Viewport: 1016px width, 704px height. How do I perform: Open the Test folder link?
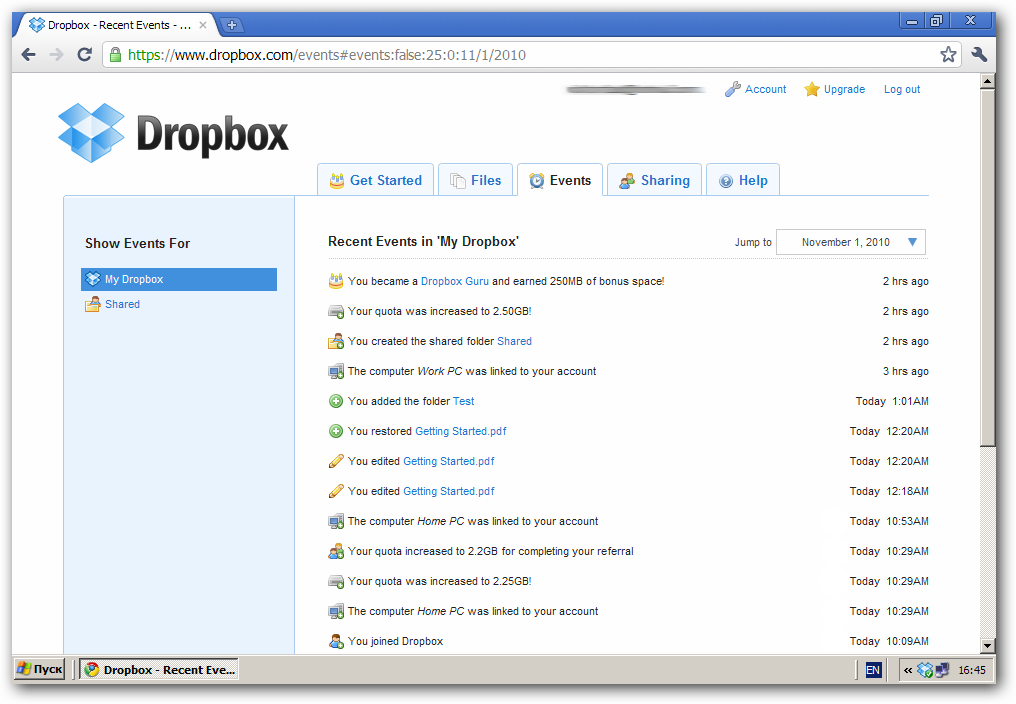[463, 401]
